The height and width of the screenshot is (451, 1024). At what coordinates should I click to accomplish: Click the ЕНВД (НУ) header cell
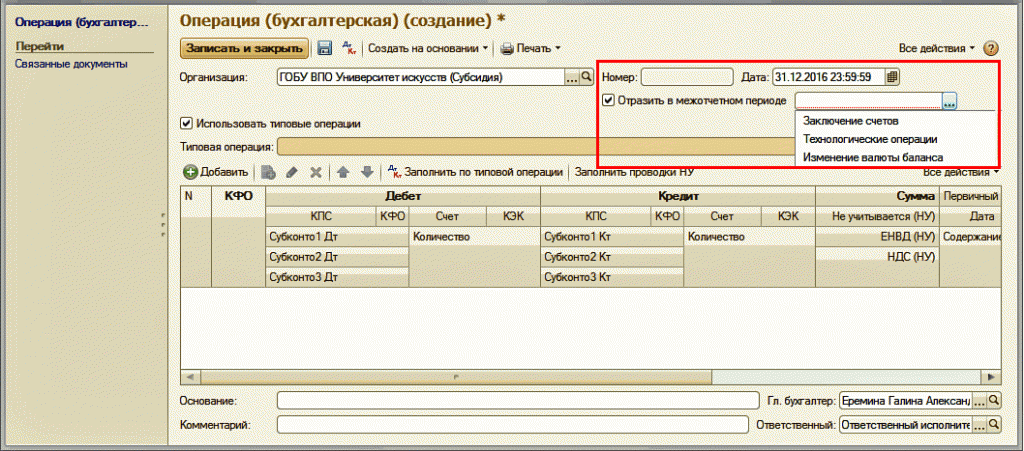coord(877,237)
